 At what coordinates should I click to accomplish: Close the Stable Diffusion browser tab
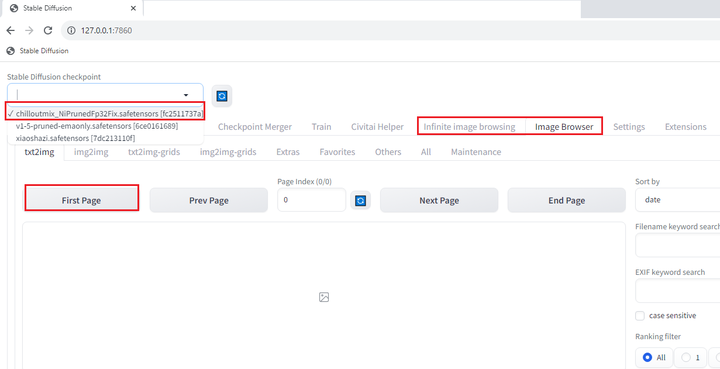coord(134,8)
